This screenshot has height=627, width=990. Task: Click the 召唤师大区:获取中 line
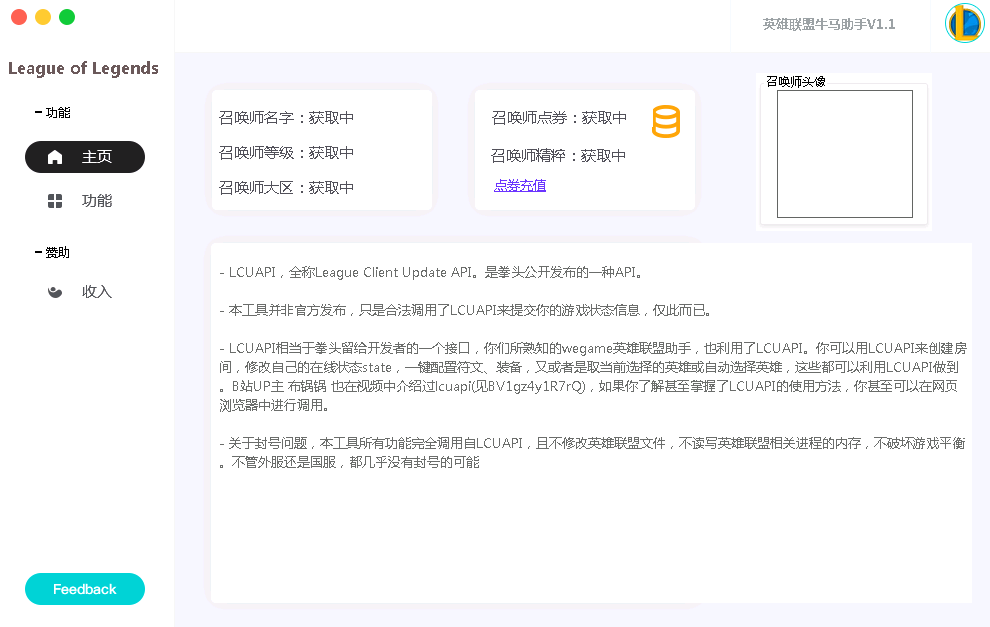(x=286, y=188)
